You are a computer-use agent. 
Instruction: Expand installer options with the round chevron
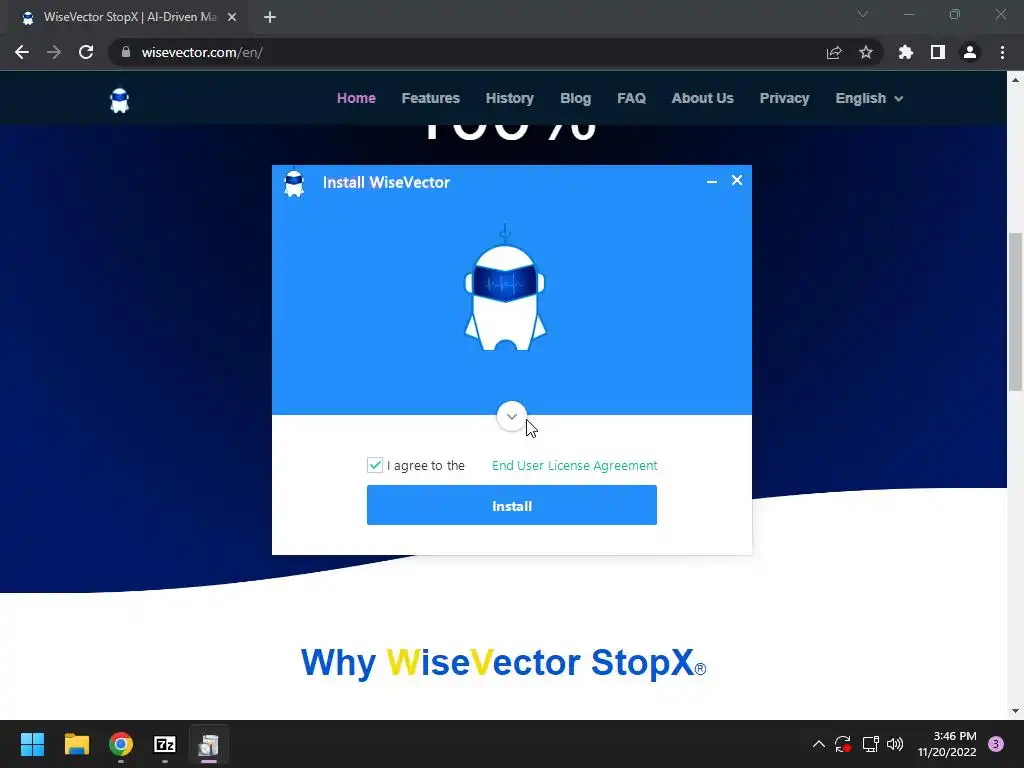(511, 417)
